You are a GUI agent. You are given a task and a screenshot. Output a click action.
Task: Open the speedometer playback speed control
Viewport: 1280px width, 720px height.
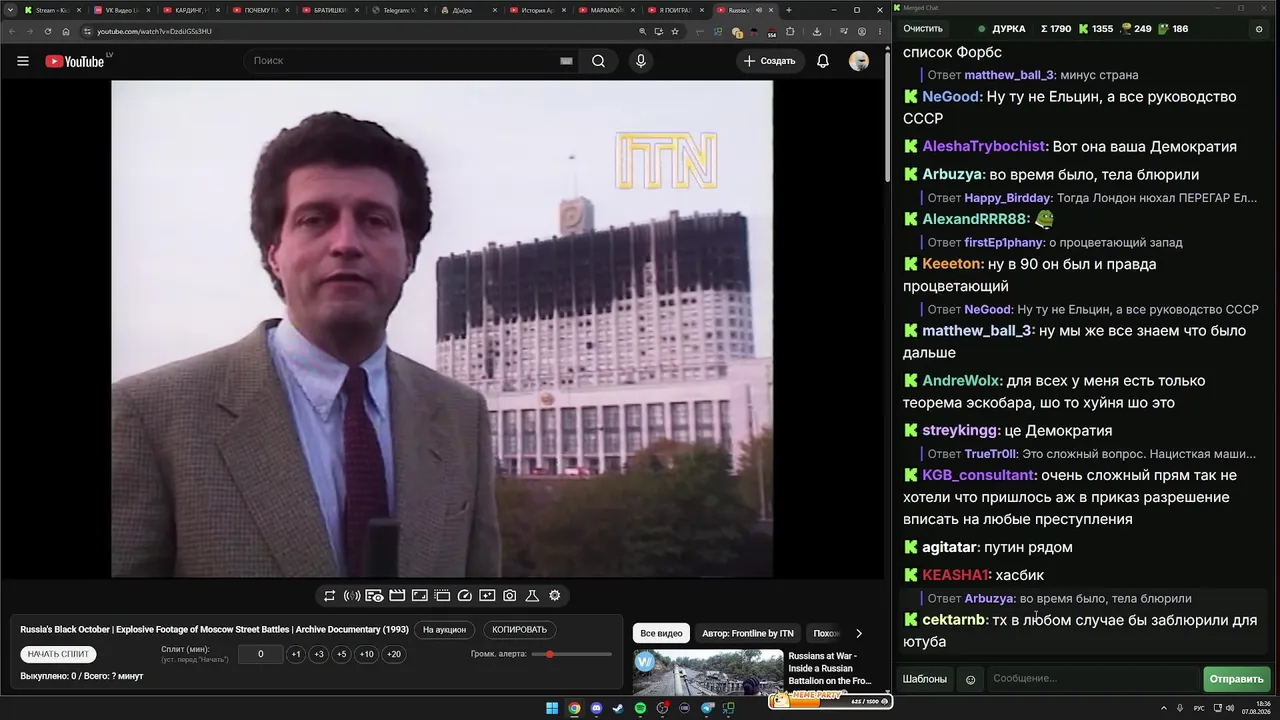(x=465, y=596)
